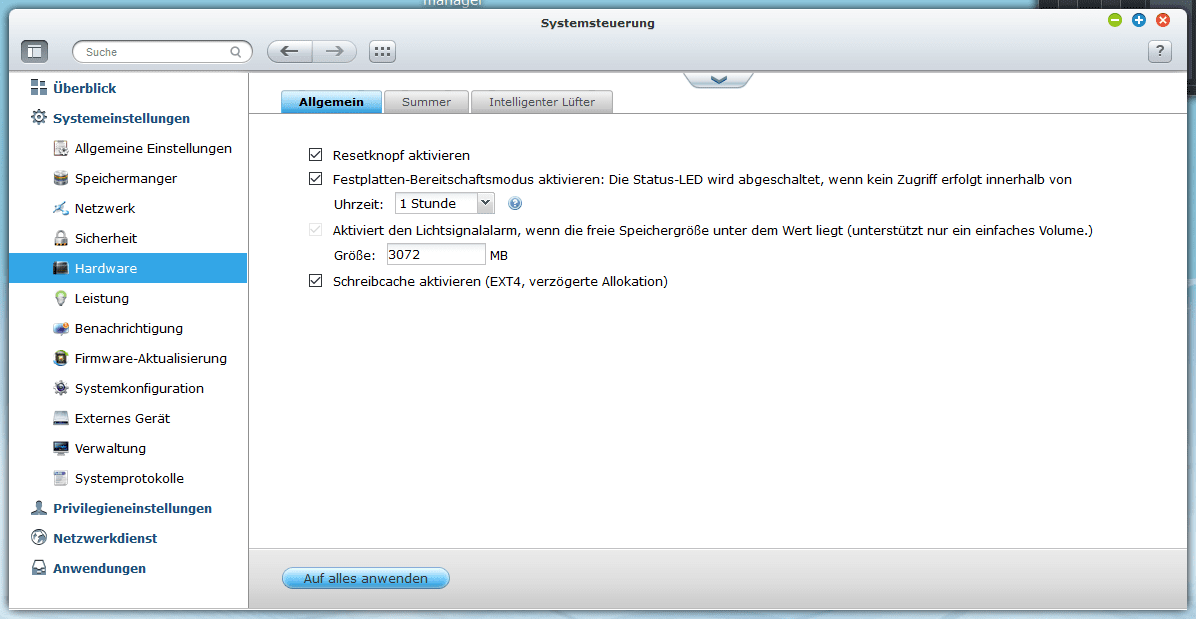The image size is (1196, 619).
Task: Expand the collapsed top panel chevron
Action: pyautogui.click(x=719, y=80)
